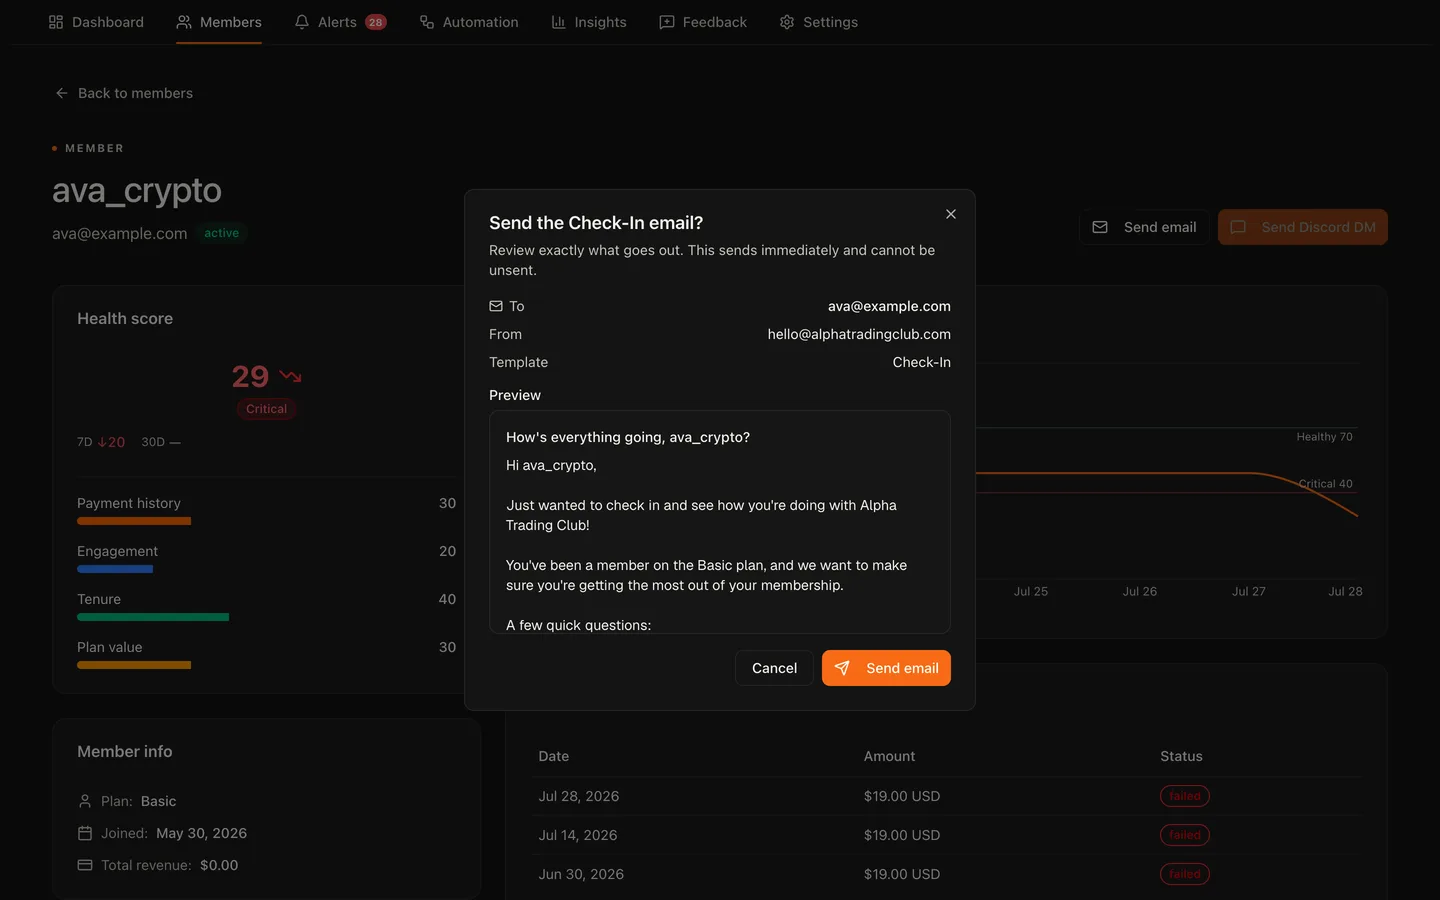Click the orange Send email button in dialog
The width and height of the screenshot is (1440, 900).
pyautogui.click(x=886, y=668)
